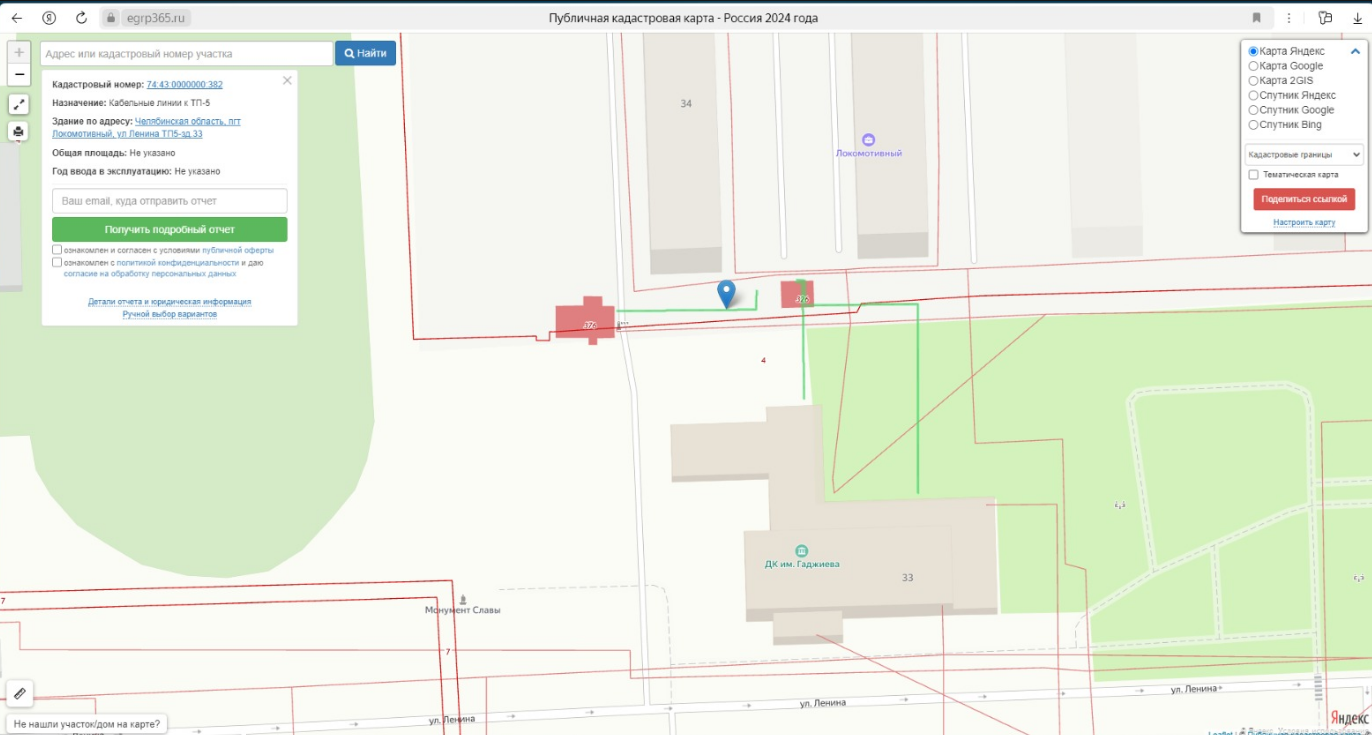
Task: Click the Локомотивный shop map icon
Action: [868, 140]
